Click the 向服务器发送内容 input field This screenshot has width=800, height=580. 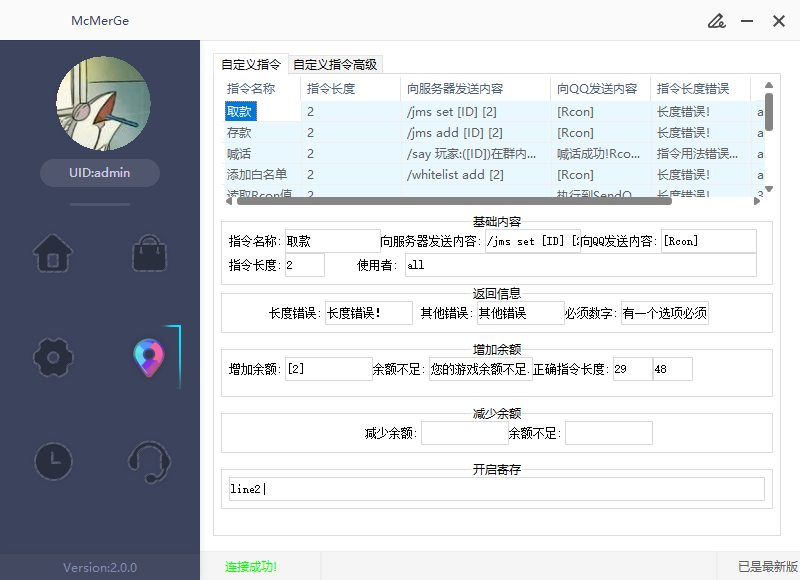point(532,241)
